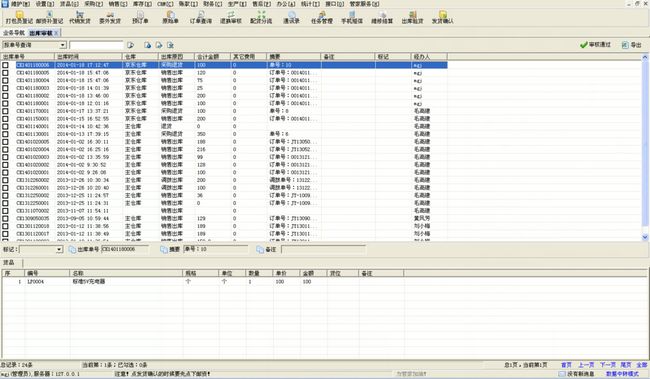Viewport: 650px width, 379px height.
Task: Tick the checkbox for order CK1401180006
Action: point(5,65)
